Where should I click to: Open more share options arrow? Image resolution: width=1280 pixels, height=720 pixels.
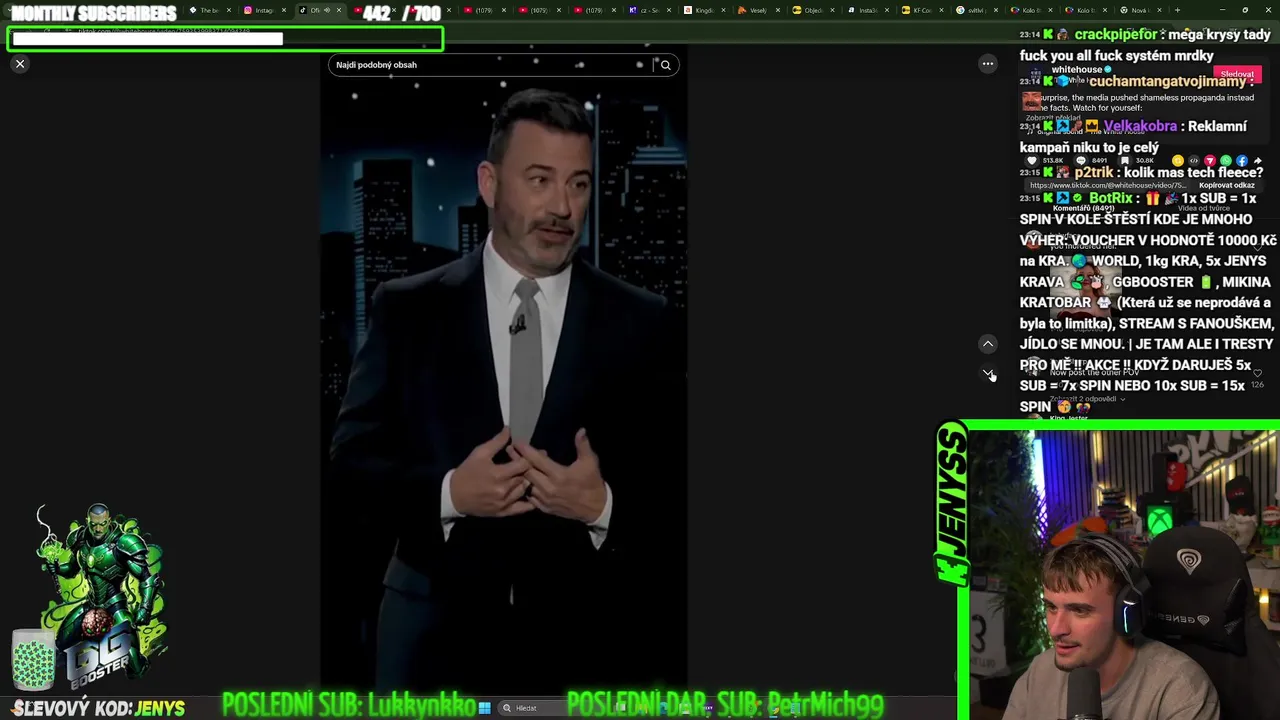[x=1258, y=161]
